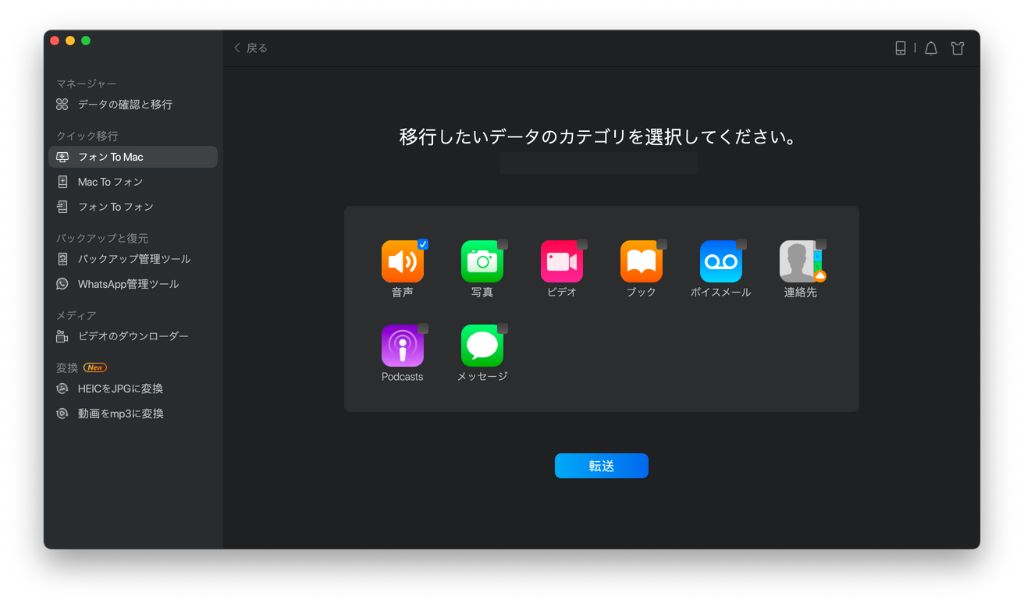1024x607 pixels.
Task: Open ビデオのダウンローダー
Action: (133, 336)
